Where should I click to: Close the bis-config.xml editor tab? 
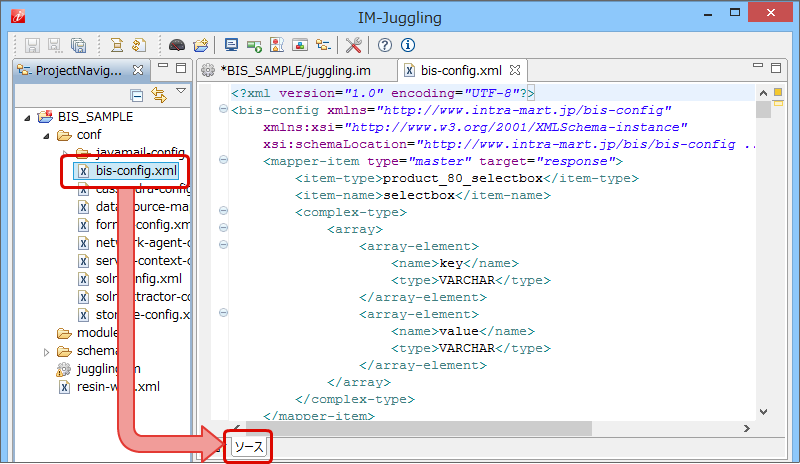(x=515, y=70)
